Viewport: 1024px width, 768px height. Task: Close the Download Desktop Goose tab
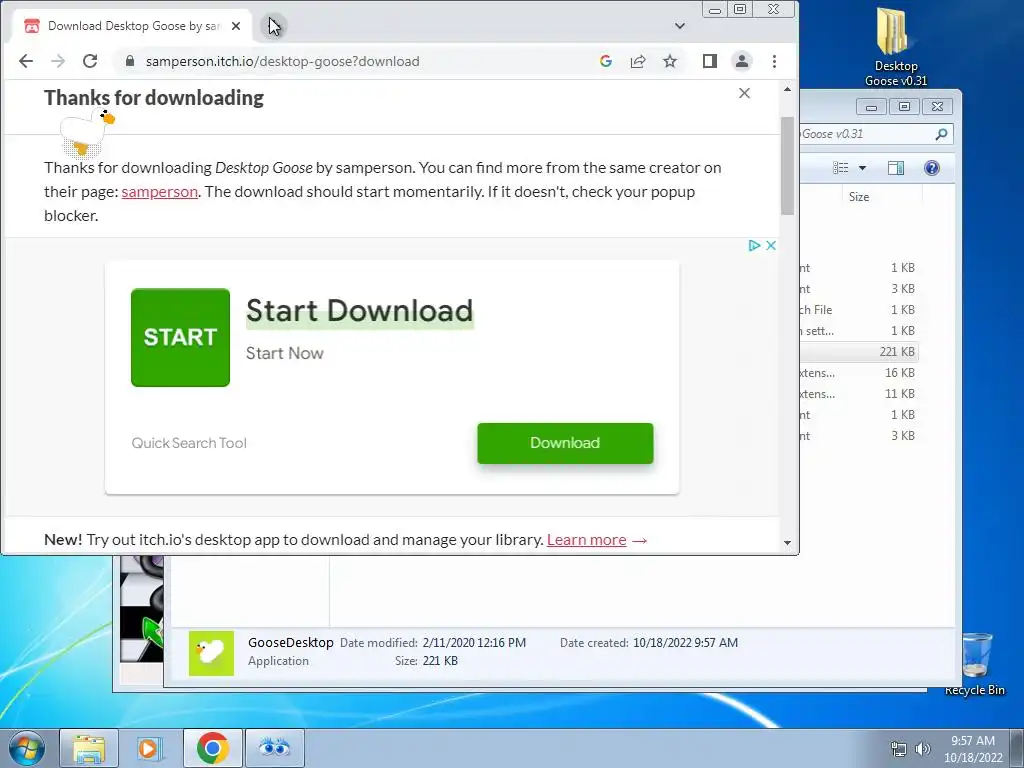click(x=236, y=26)
